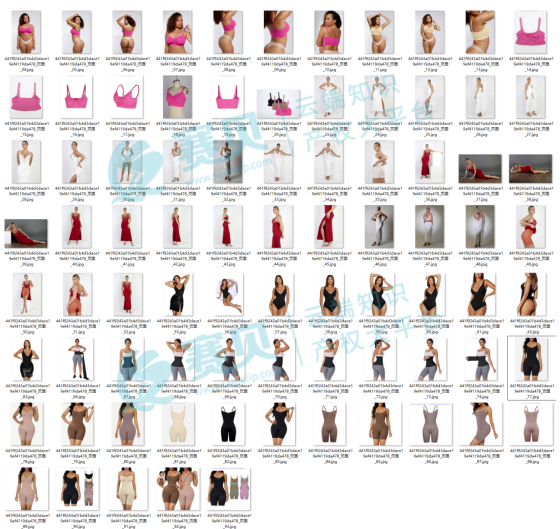Select the black shapewear flat image _82.jpg

pos(229,424)
